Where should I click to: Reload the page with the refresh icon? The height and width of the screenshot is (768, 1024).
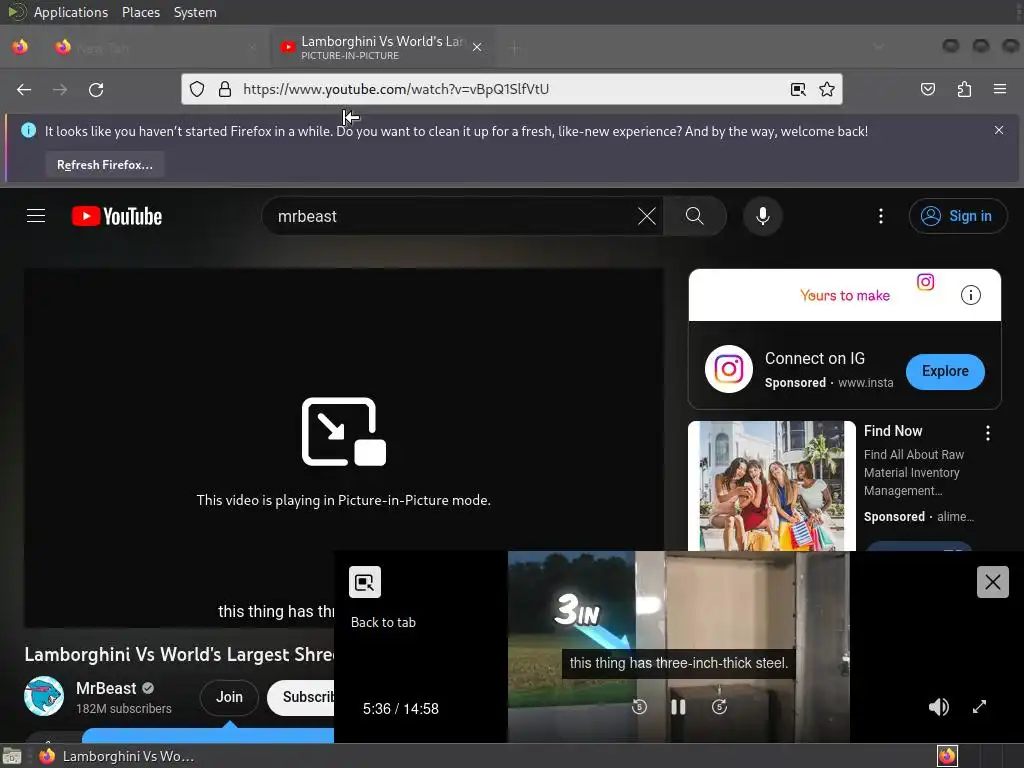click(96, 89)
